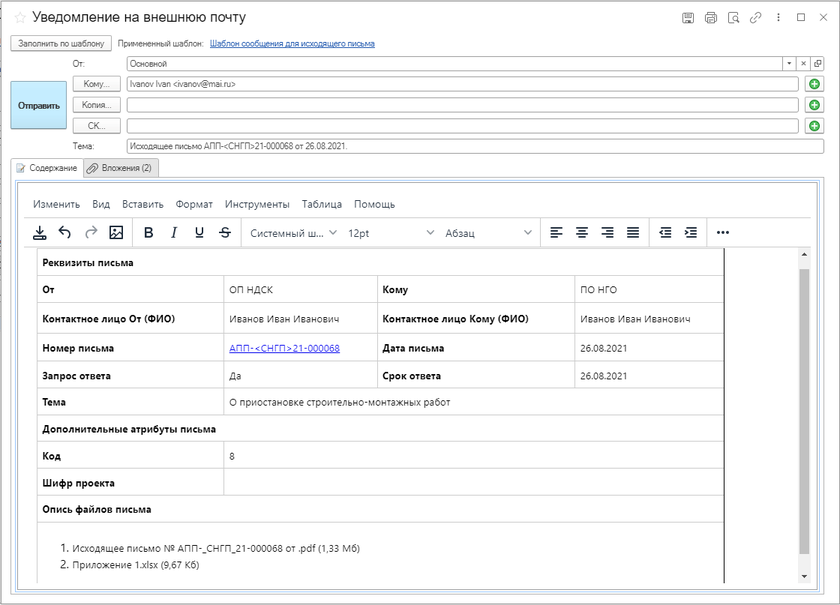This screenshot has width=840, height=605.
Task: Click the download/save icon in editor toolbar
Action: [x=40, y=233]
